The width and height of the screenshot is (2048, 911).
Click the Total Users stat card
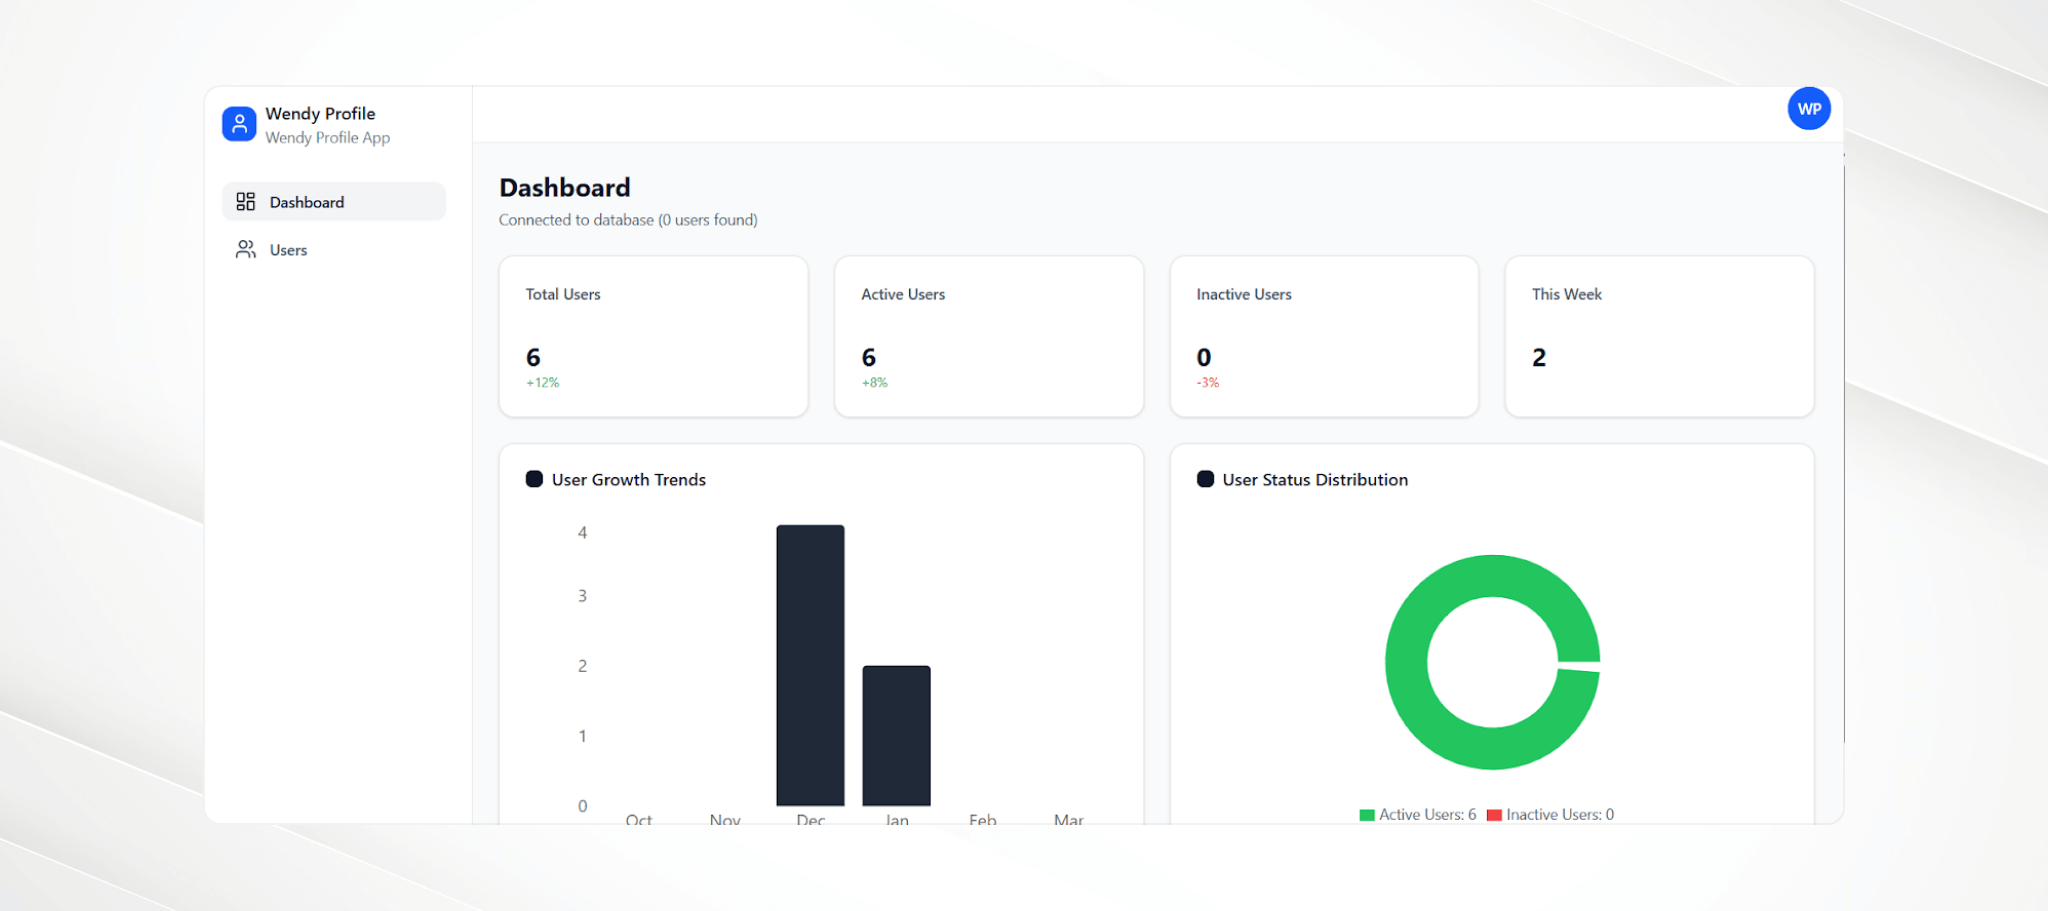(x=653, y=336)
